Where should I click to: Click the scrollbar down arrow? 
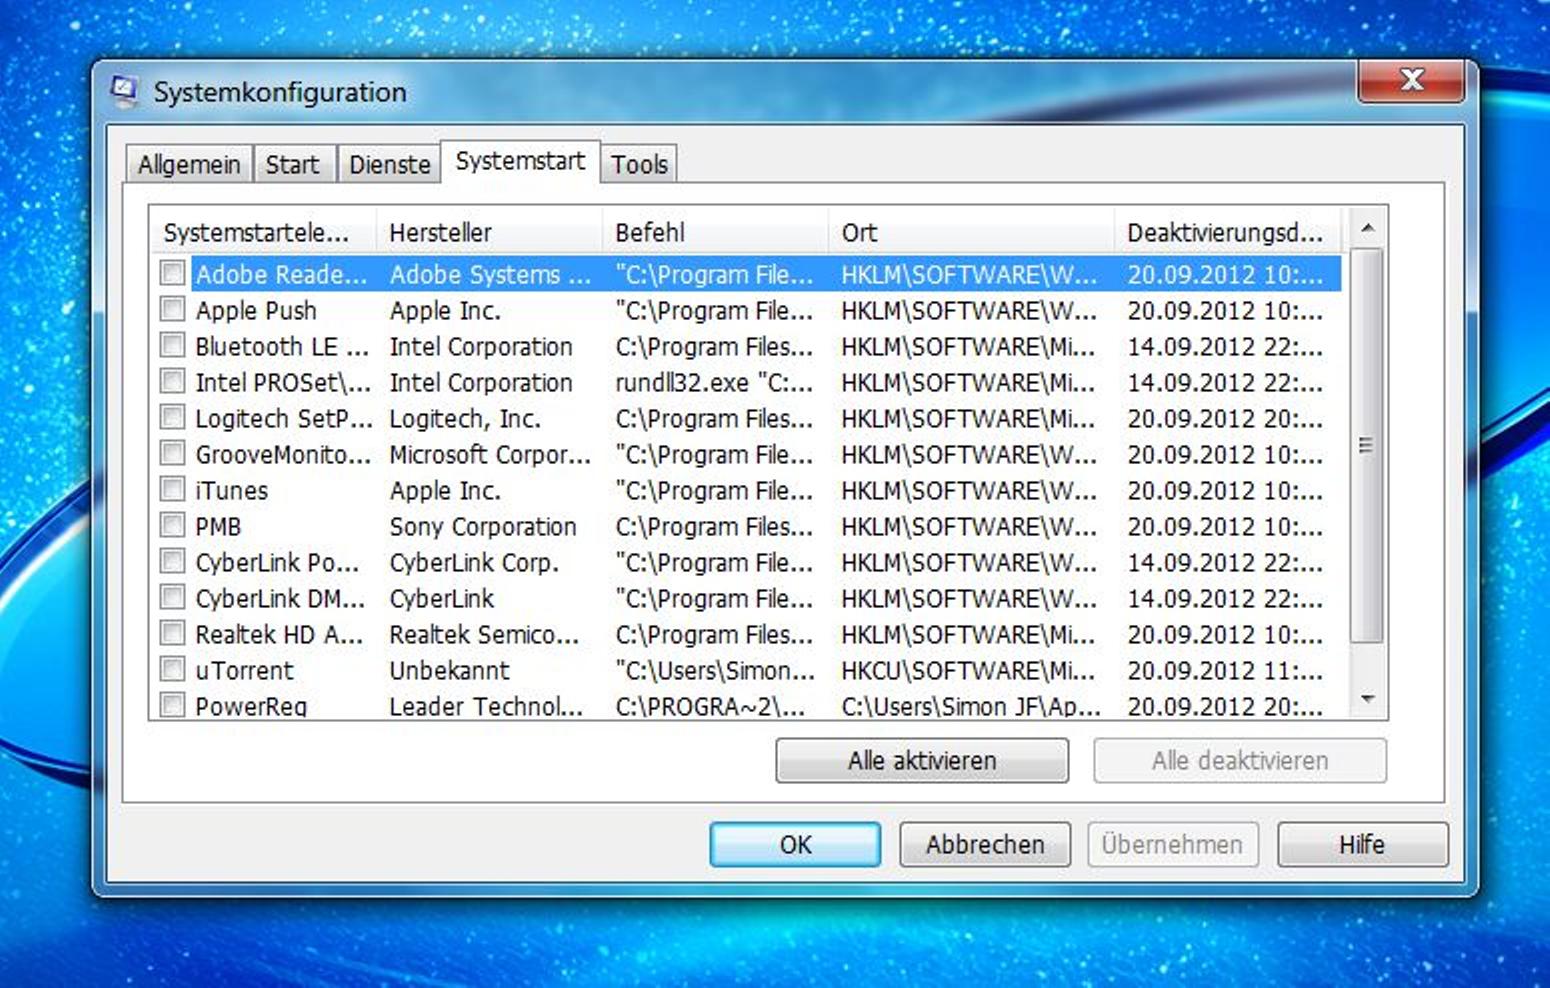(1367, 699)
